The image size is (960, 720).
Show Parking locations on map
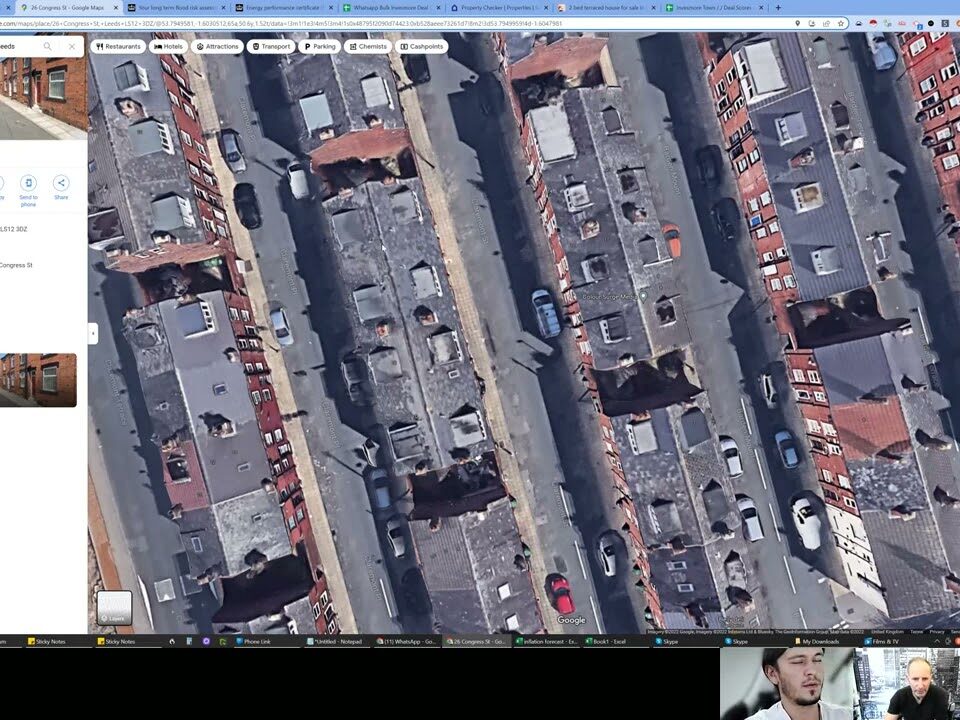pyautogui.click(x=319, y=46)
